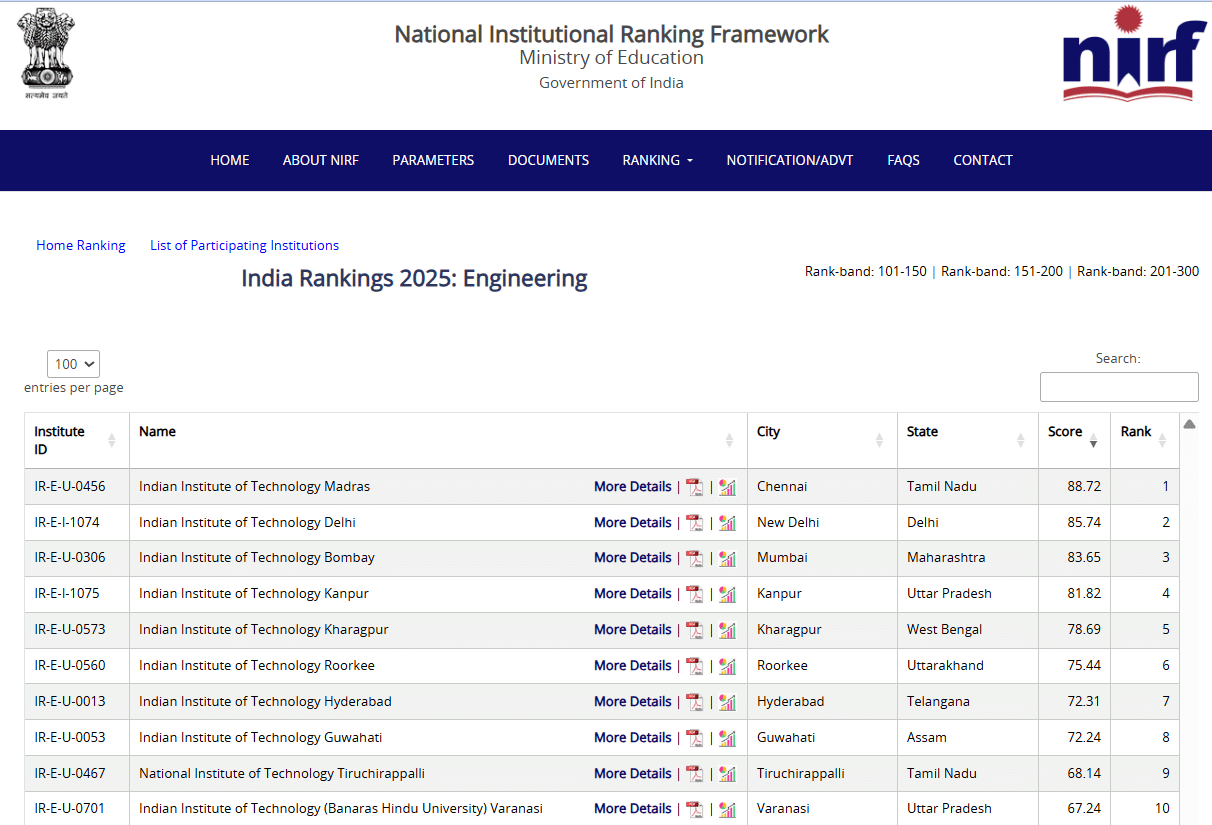Click the graph icon for IIT Delhi
This screenshot has height=825, width=1212.
pyautogui.click(x=727, y=522)
